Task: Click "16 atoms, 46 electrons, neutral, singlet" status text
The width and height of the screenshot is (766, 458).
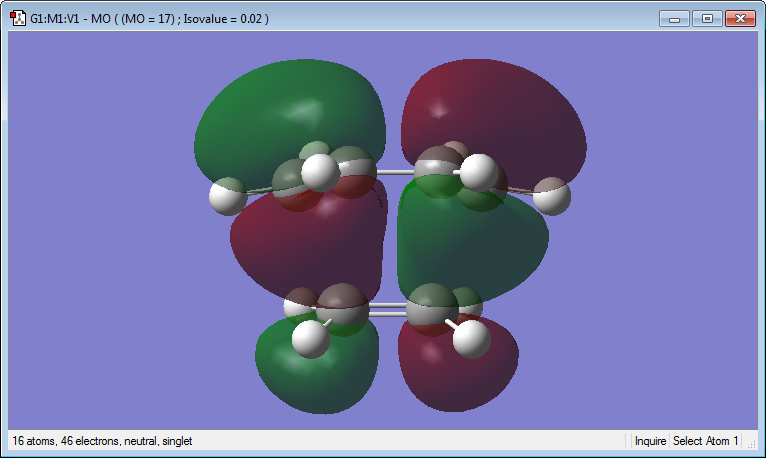Action: tap(102, 441)
